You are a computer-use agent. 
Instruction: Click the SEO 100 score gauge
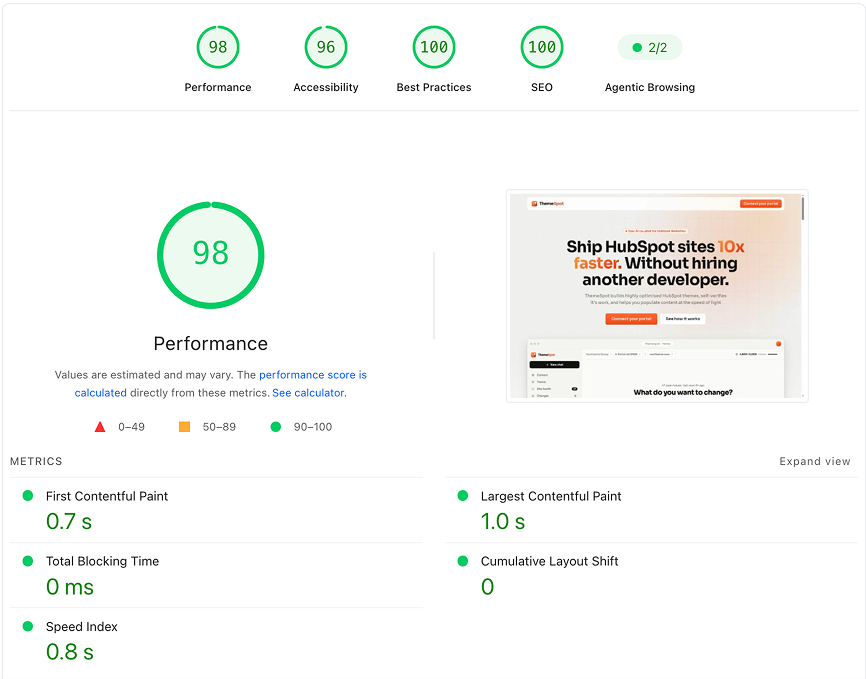tap(542, 47)
